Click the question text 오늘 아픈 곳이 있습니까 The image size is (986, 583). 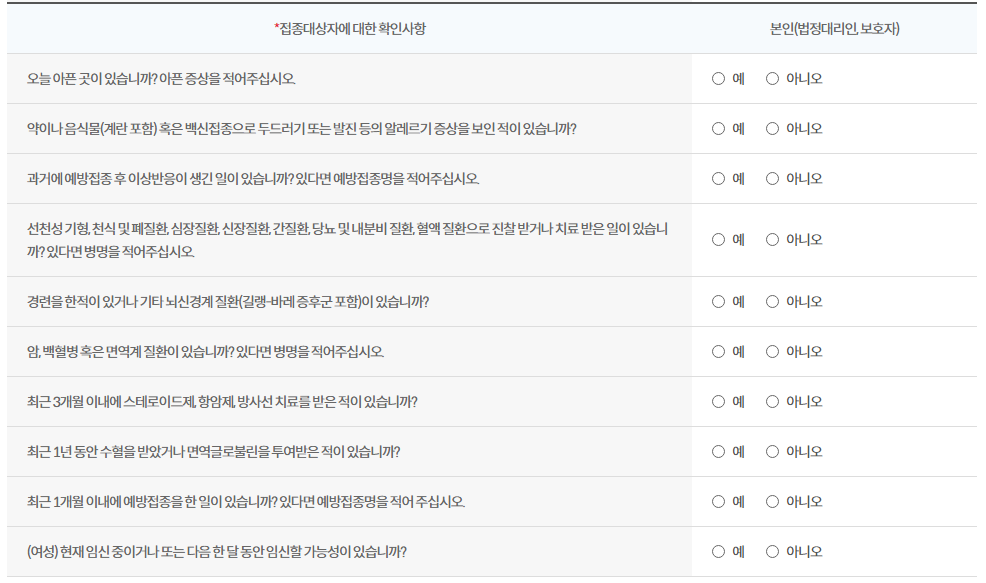(x=161, y=79)
